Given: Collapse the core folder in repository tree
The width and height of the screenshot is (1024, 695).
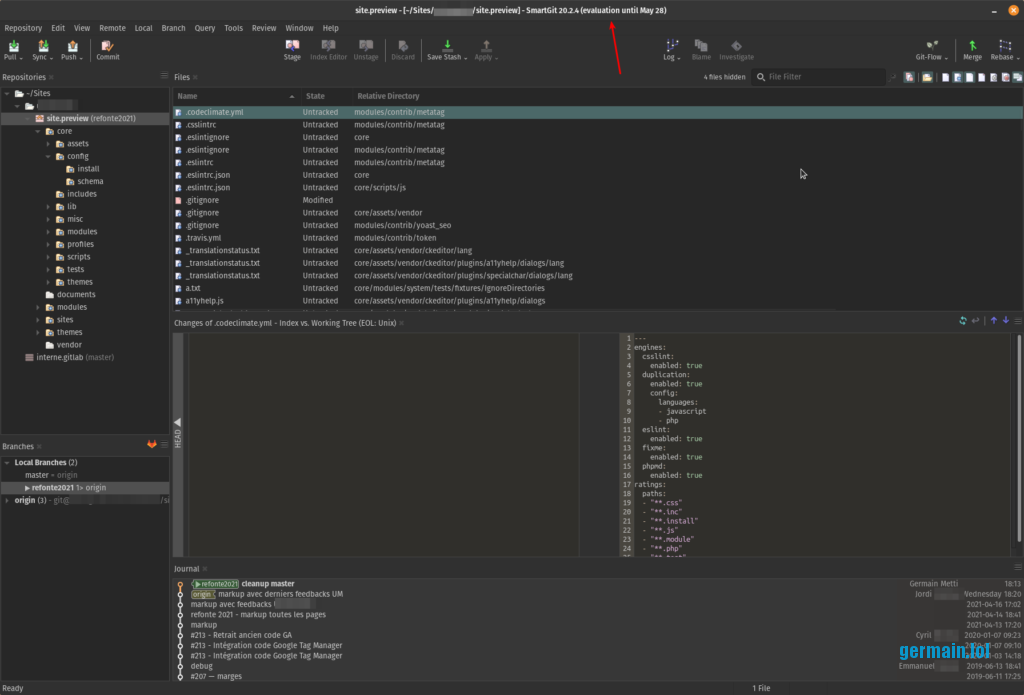Looking at the screenshot, I should click(x=37, y=131).
